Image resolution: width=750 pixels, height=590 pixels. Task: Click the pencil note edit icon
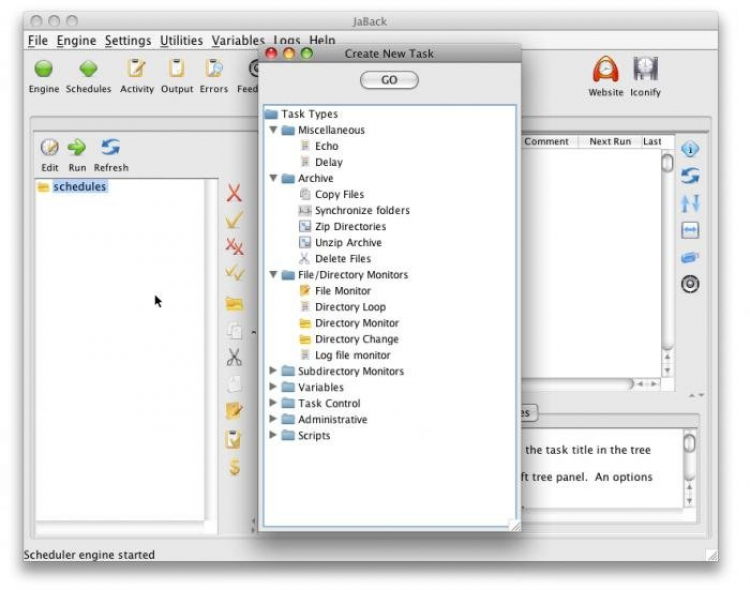click(x=234, y=411)
